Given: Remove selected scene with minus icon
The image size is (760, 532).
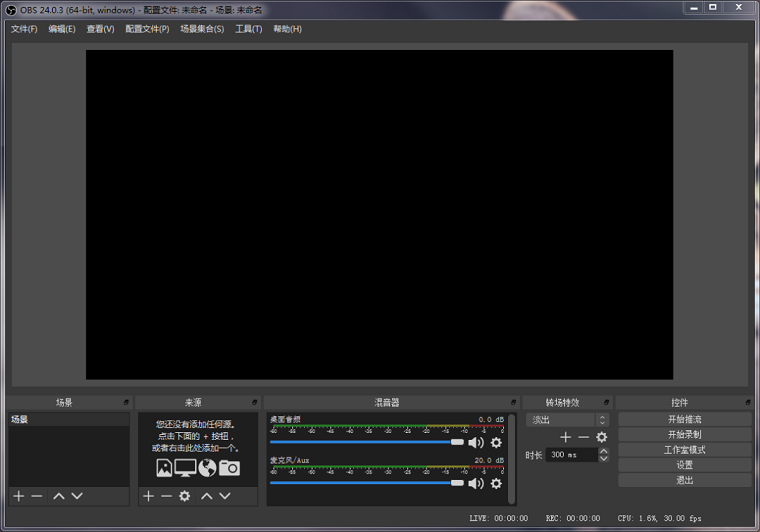Looking at the screenshot, I should 37,496.
